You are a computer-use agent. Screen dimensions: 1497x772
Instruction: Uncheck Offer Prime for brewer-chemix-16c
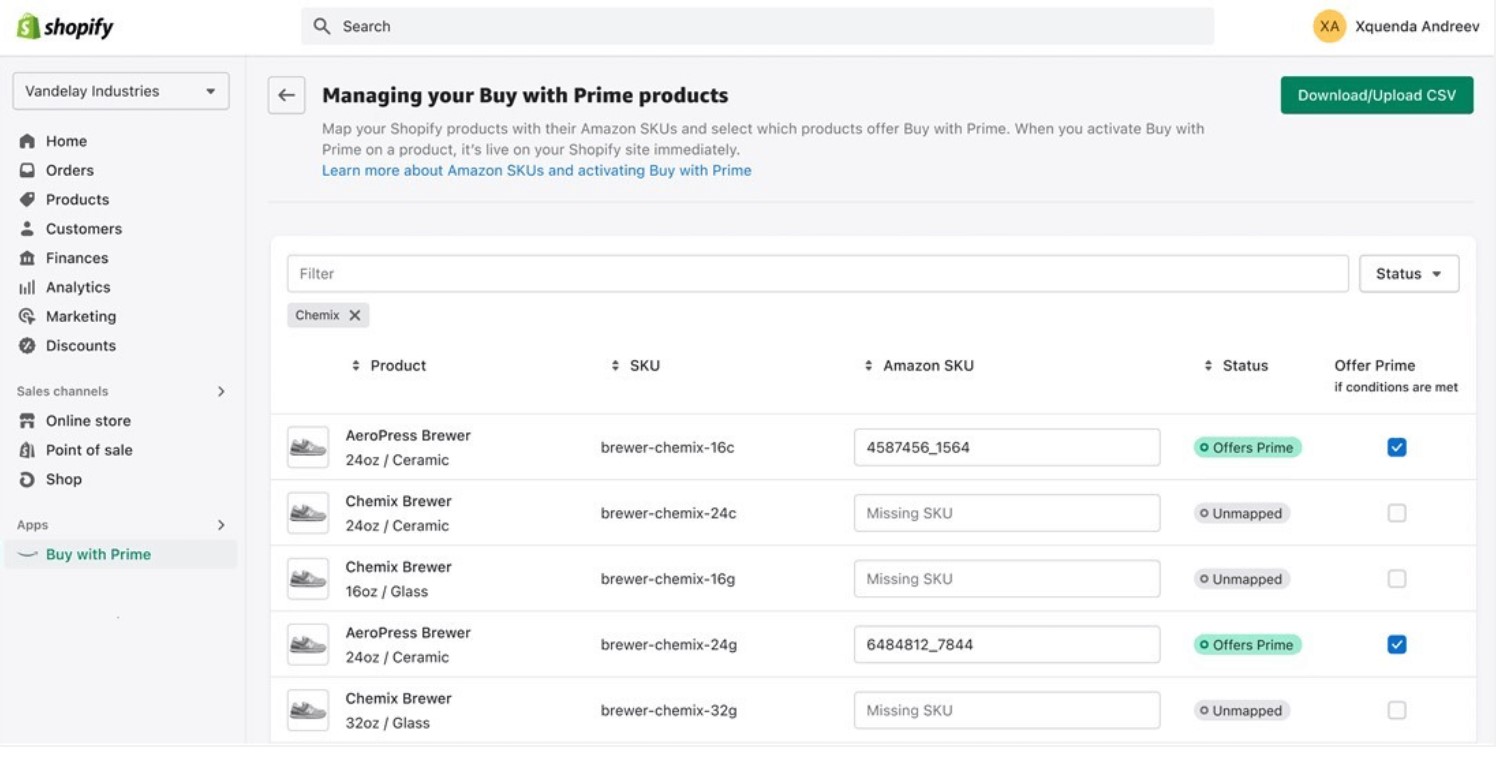click(x=1396, y=448)
